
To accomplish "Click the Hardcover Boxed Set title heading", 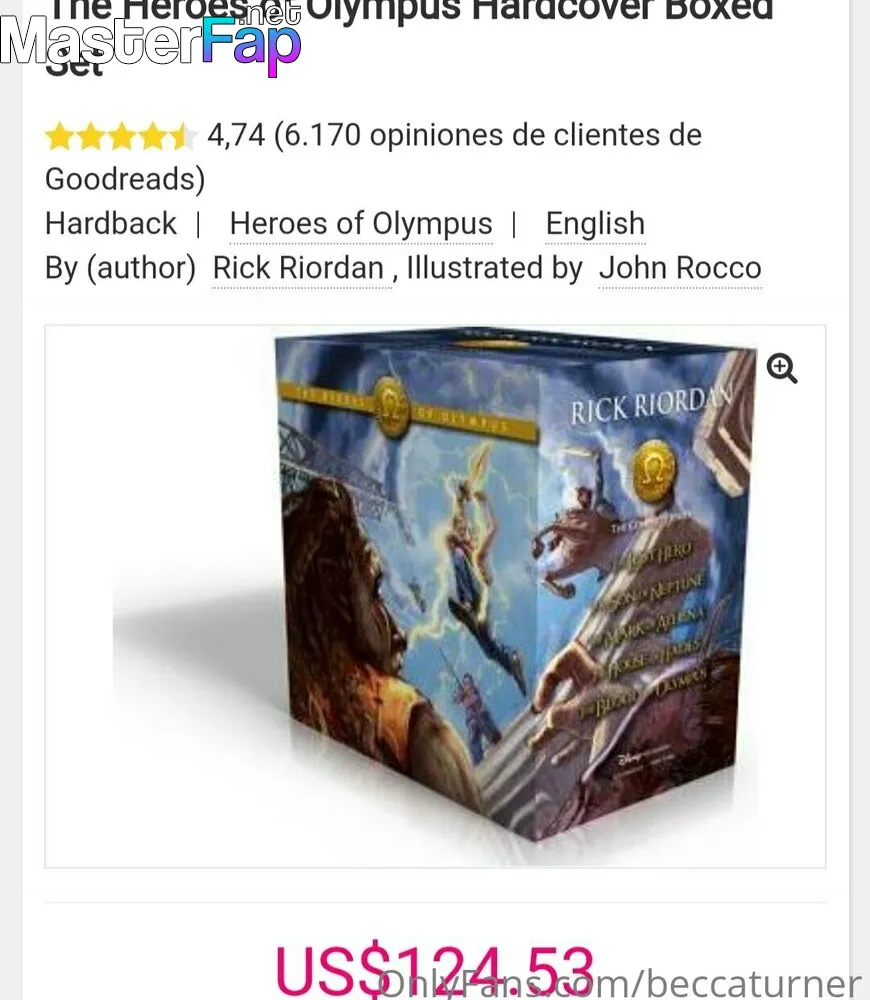I will click(409, 35).
